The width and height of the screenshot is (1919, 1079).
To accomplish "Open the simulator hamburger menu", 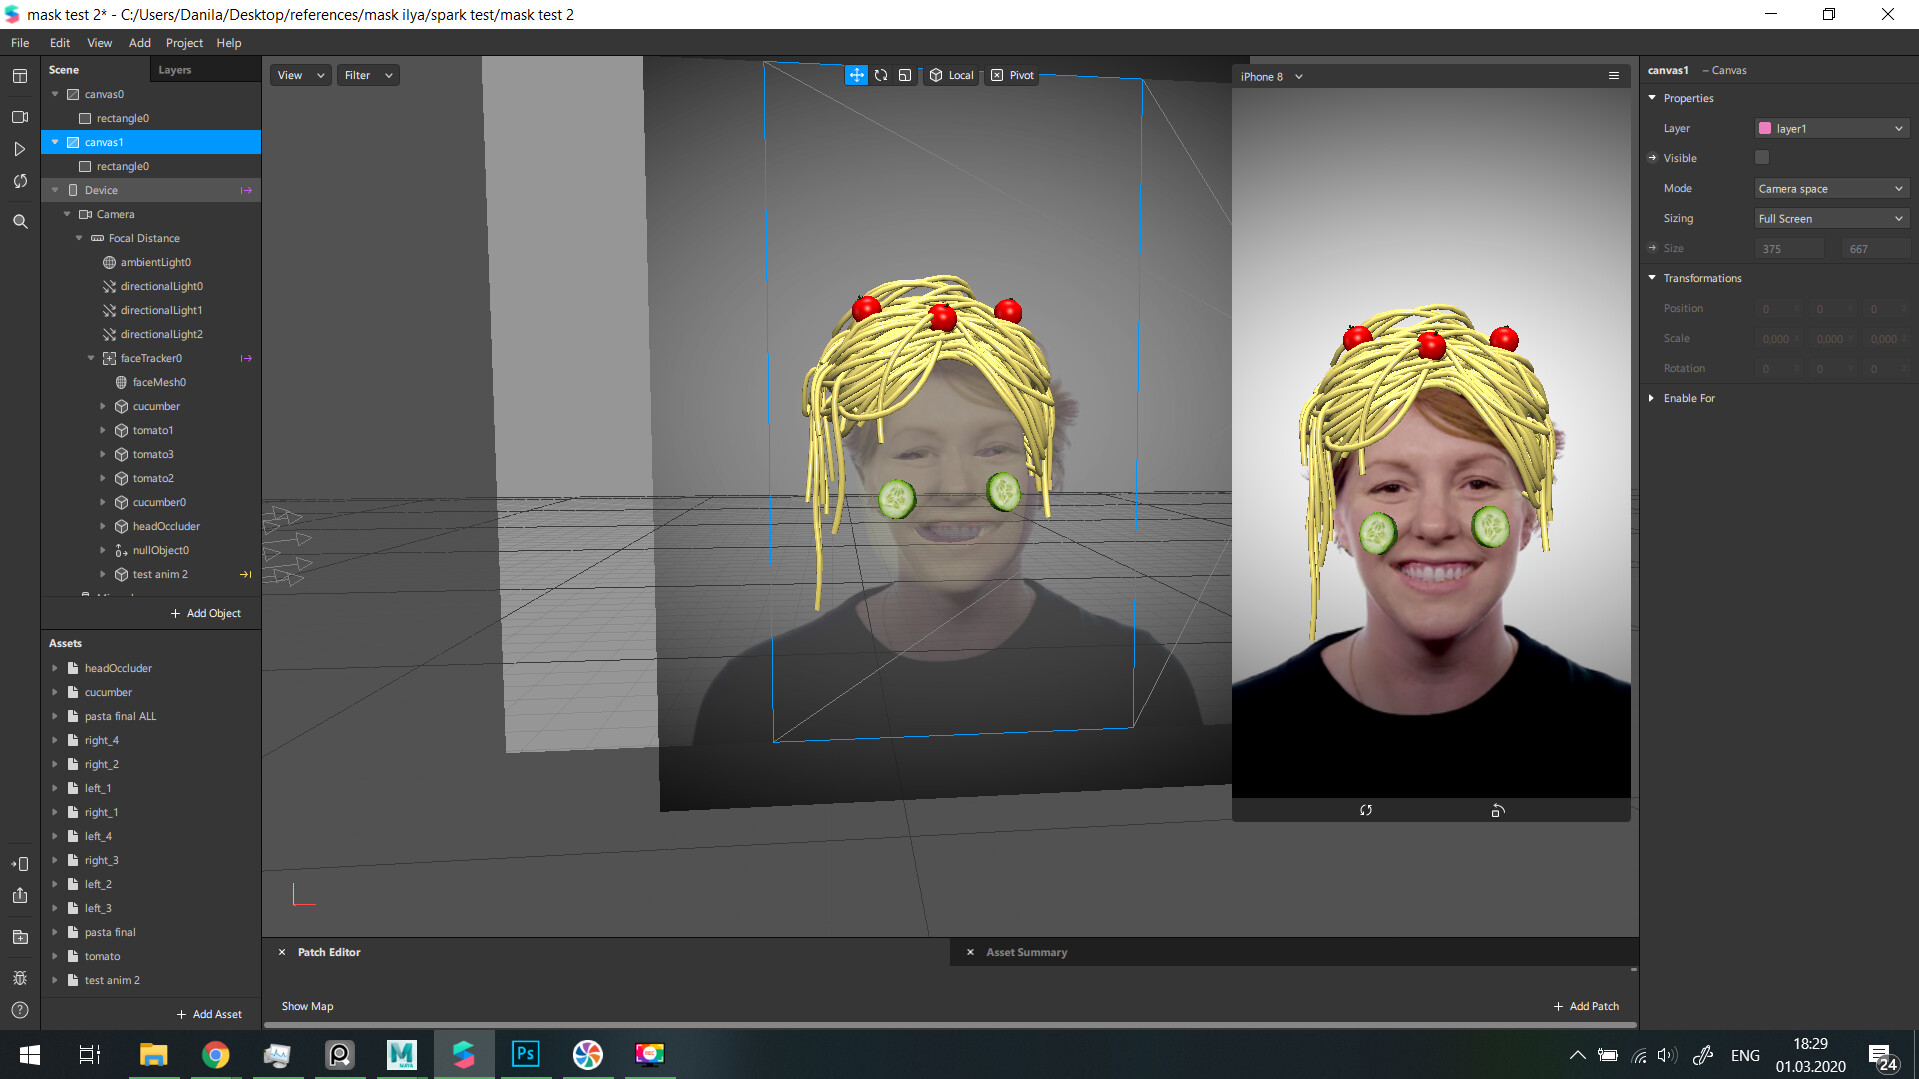I will click(x=1613, y=76).
